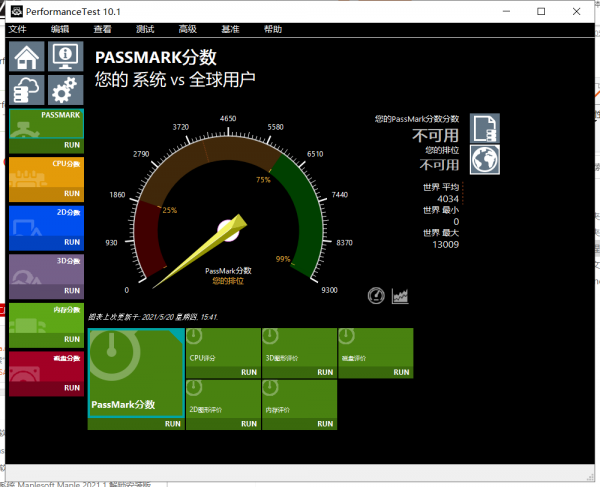Viewport: 600px width, 487px height.
Task: Select the CPU score tile in sidebar
Action: (x=46, y=172)
